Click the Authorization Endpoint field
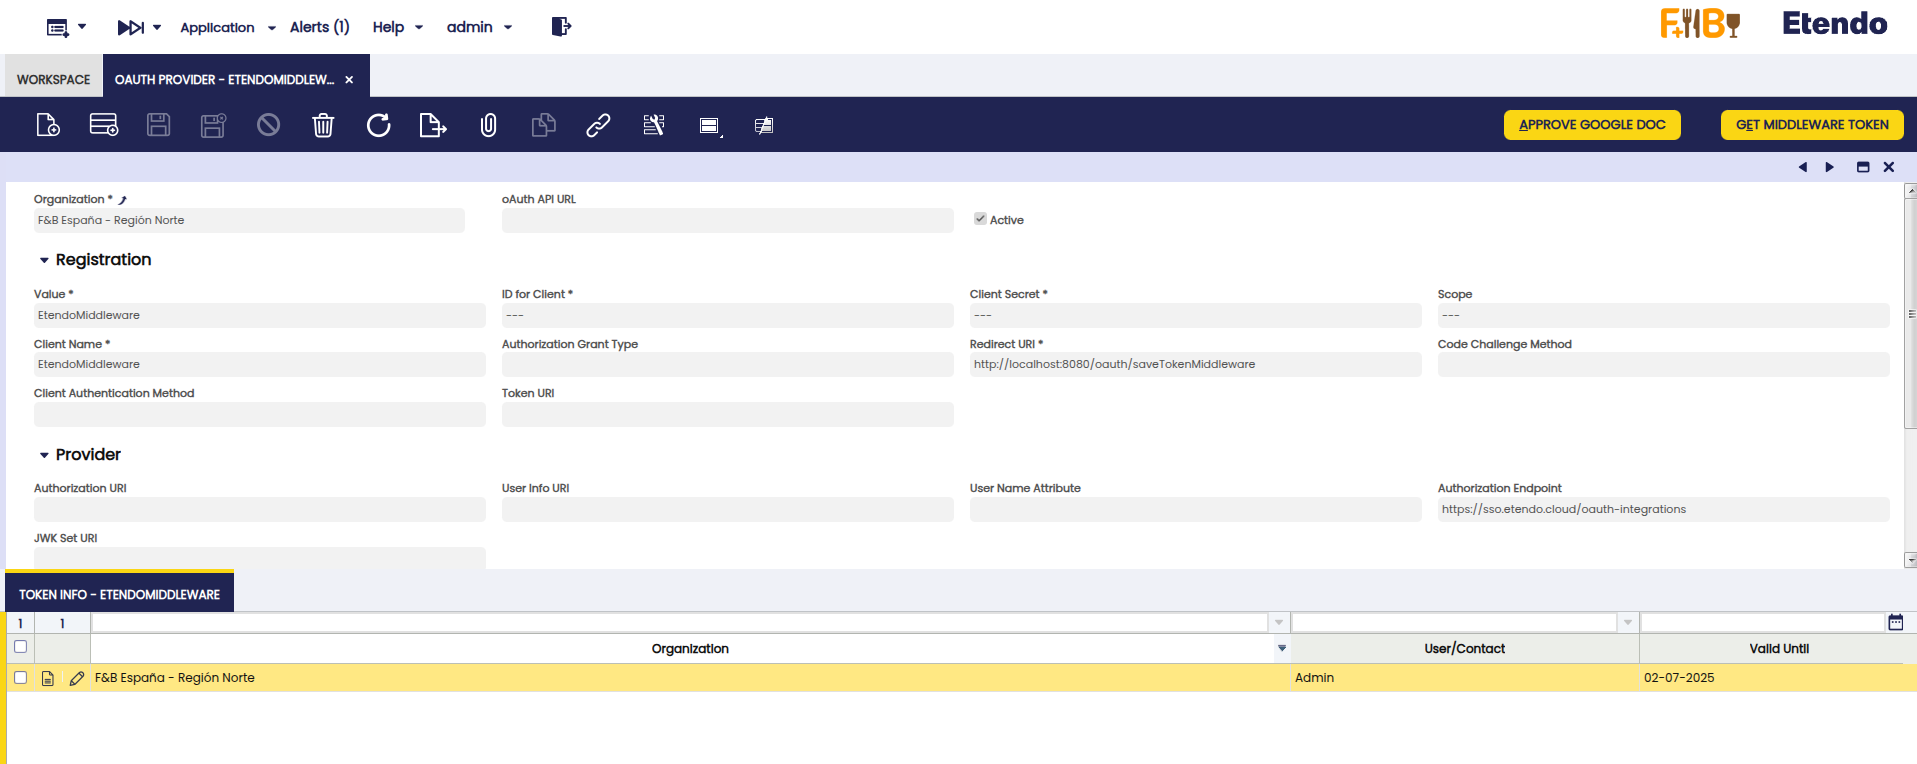 (x=1663, y=509)
